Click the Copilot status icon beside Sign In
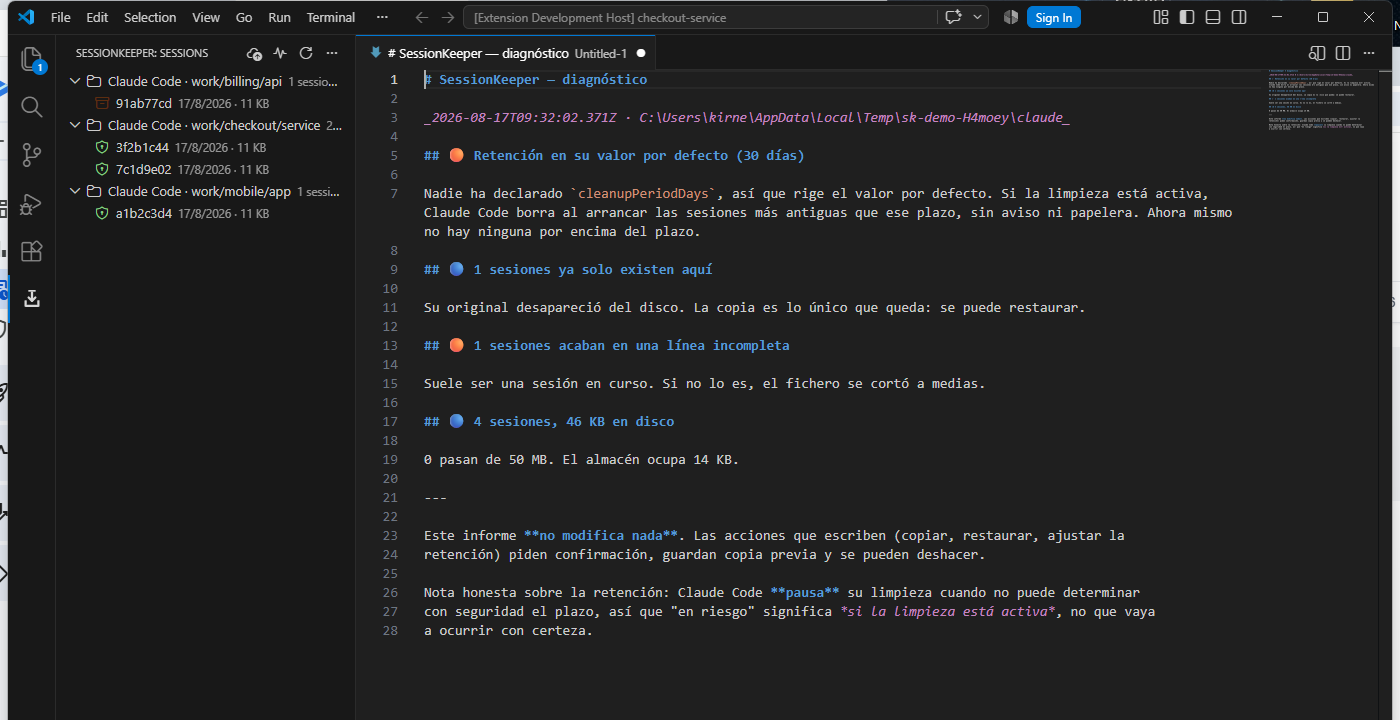This screenshot has width=1400, height=720. pos(1011,17)
